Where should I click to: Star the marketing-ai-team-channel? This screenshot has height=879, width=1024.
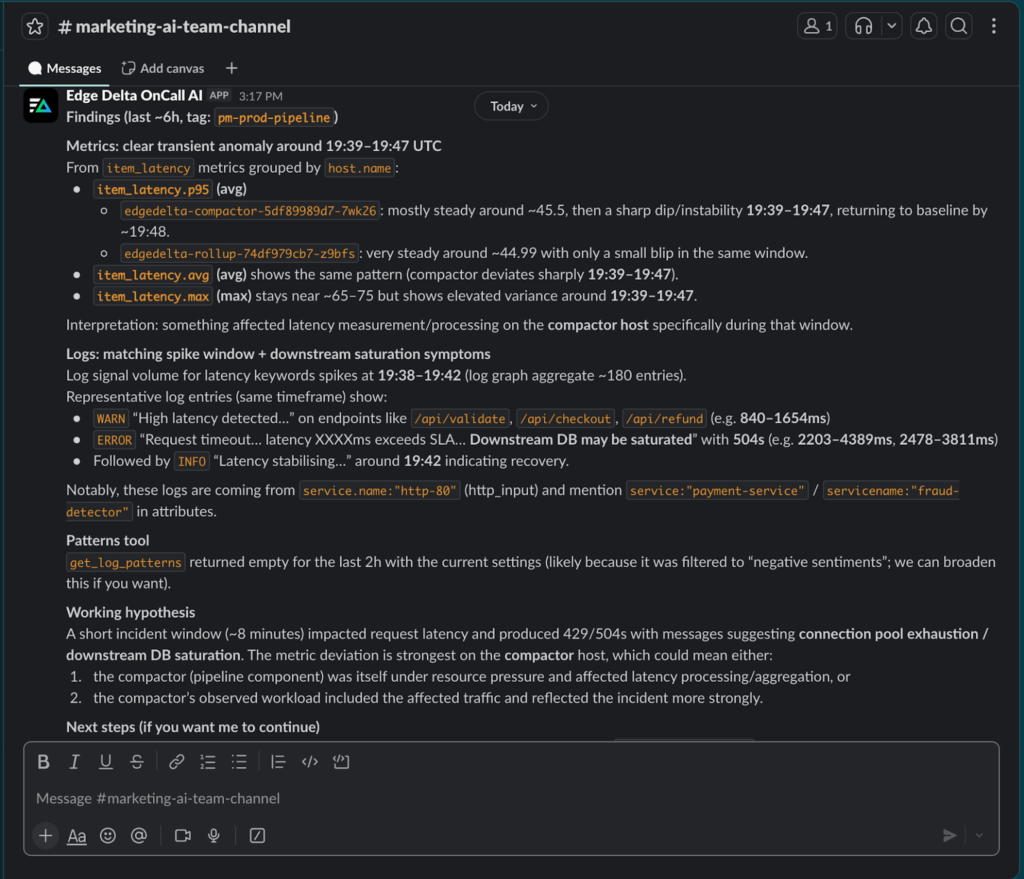pos(35,27)
